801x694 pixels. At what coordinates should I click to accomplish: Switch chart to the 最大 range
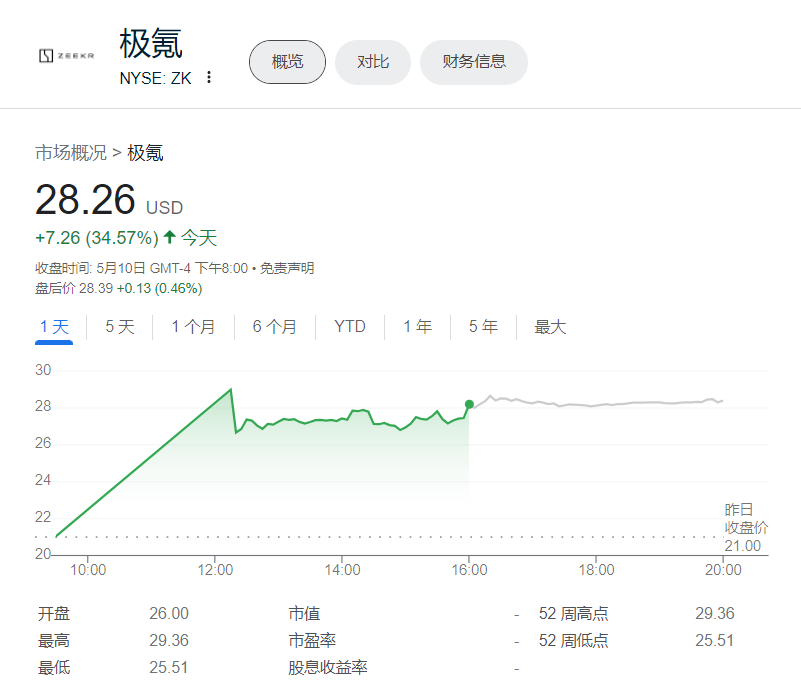(549, 326)
